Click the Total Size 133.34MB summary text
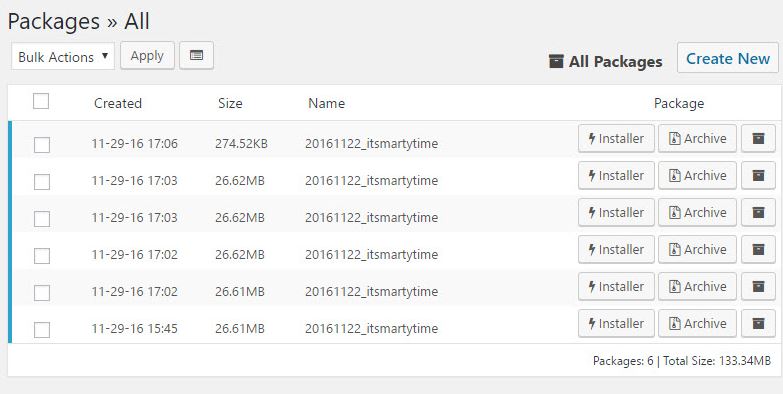 point(717,361)
